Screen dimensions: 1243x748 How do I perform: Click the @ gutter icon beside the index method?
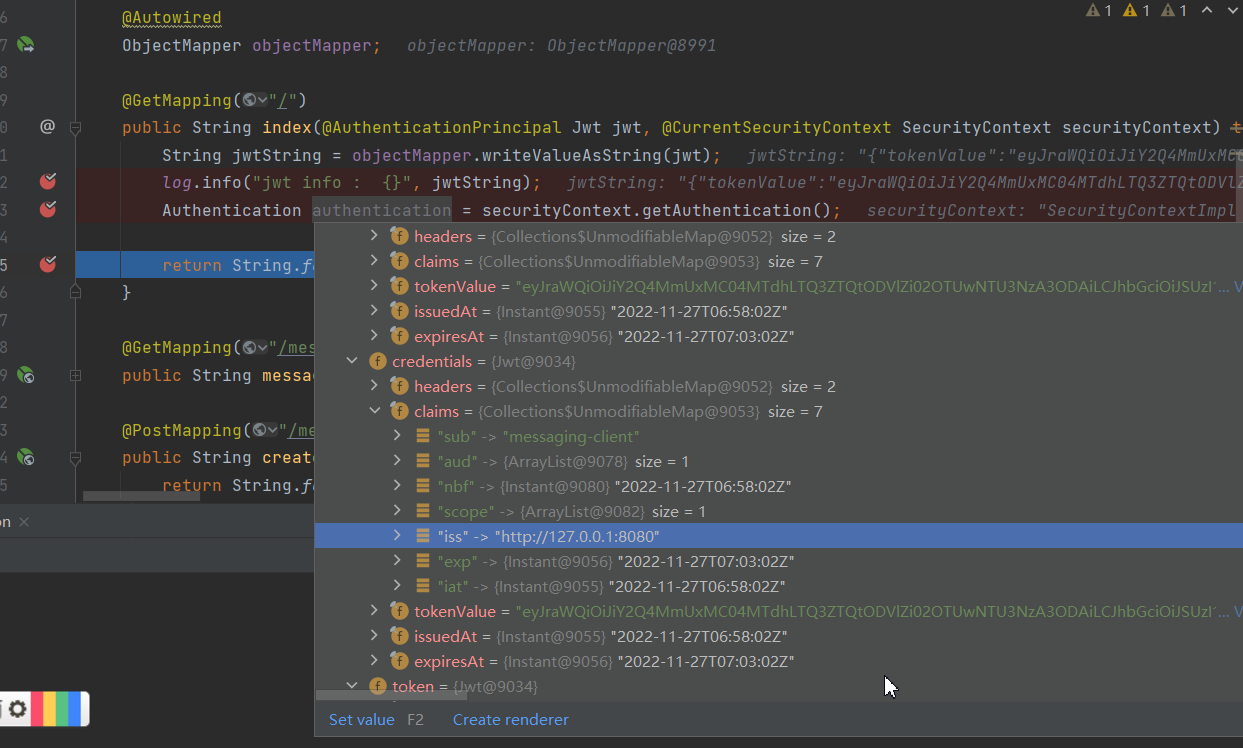point(47,127)
